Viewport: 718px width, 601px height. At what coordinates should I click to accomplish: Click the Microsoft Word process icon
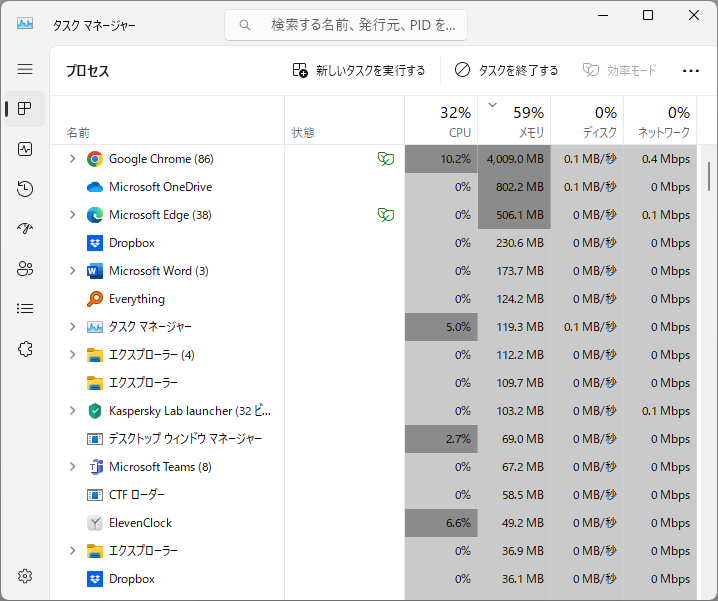[x=95, y=271]
